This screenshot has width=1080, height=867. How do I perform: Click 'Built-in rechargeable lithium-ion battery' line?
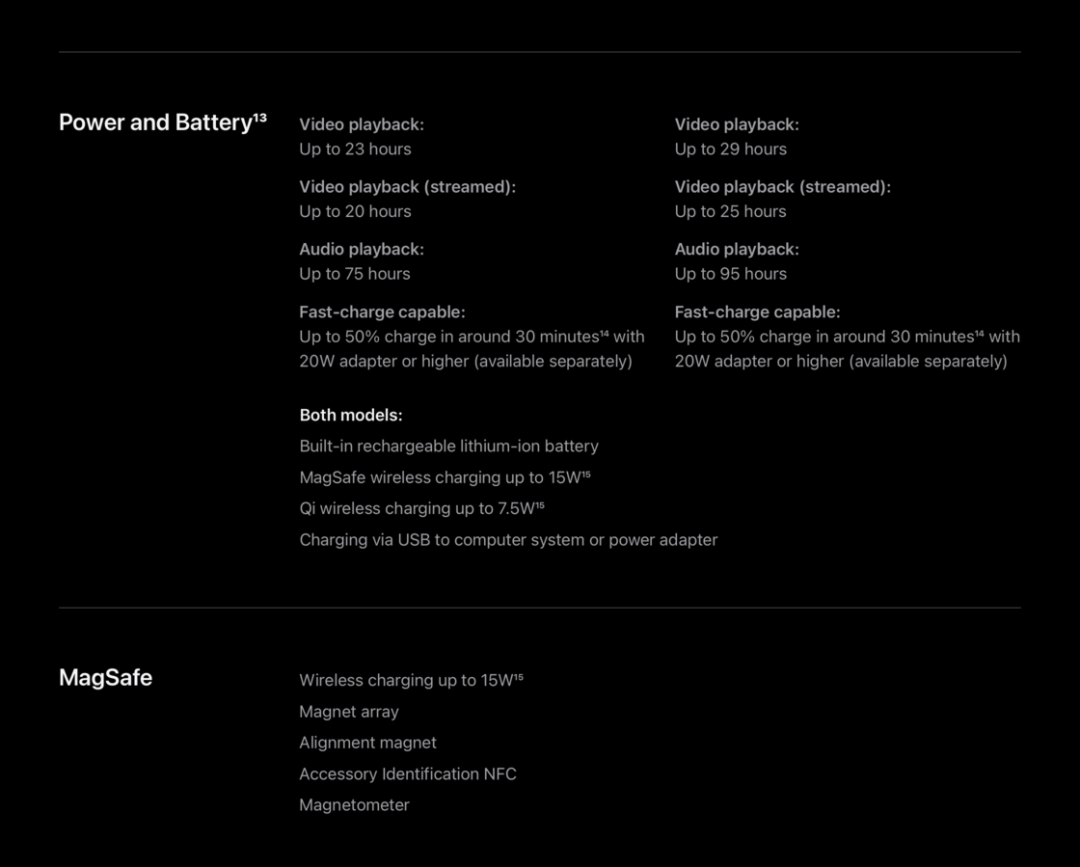click(449, 446)
